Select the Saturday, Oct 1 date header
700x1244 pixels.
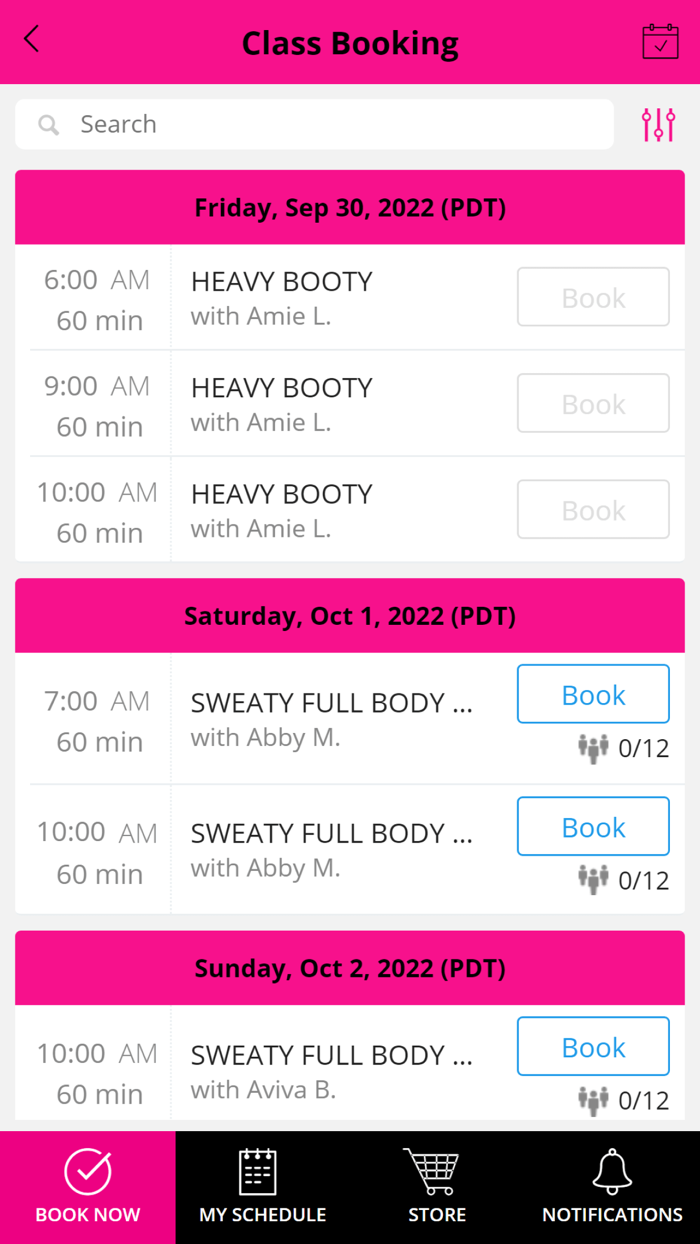350,616
